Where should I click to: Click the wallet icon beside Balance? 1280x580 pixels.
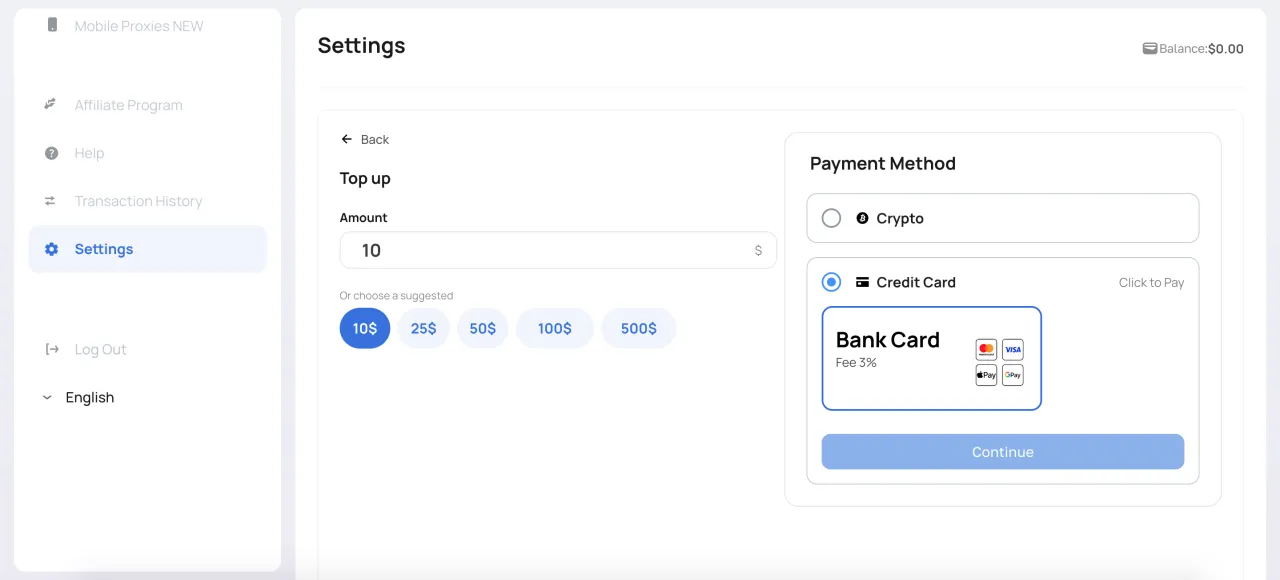point(1150,48)
